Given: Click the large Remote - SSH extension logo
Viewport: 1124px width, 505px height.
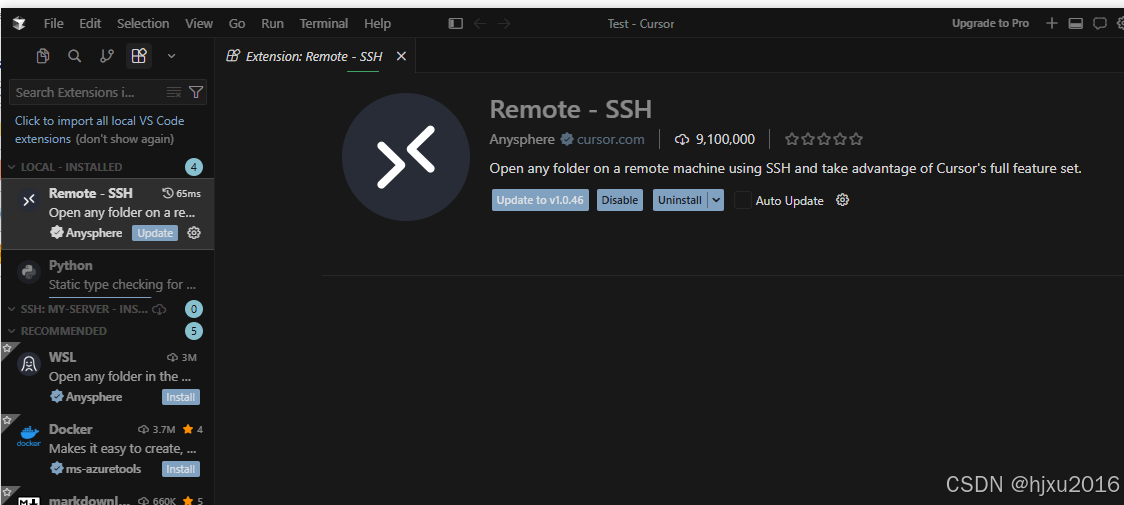Looking at the screenshot, I should tap(406, 156).
